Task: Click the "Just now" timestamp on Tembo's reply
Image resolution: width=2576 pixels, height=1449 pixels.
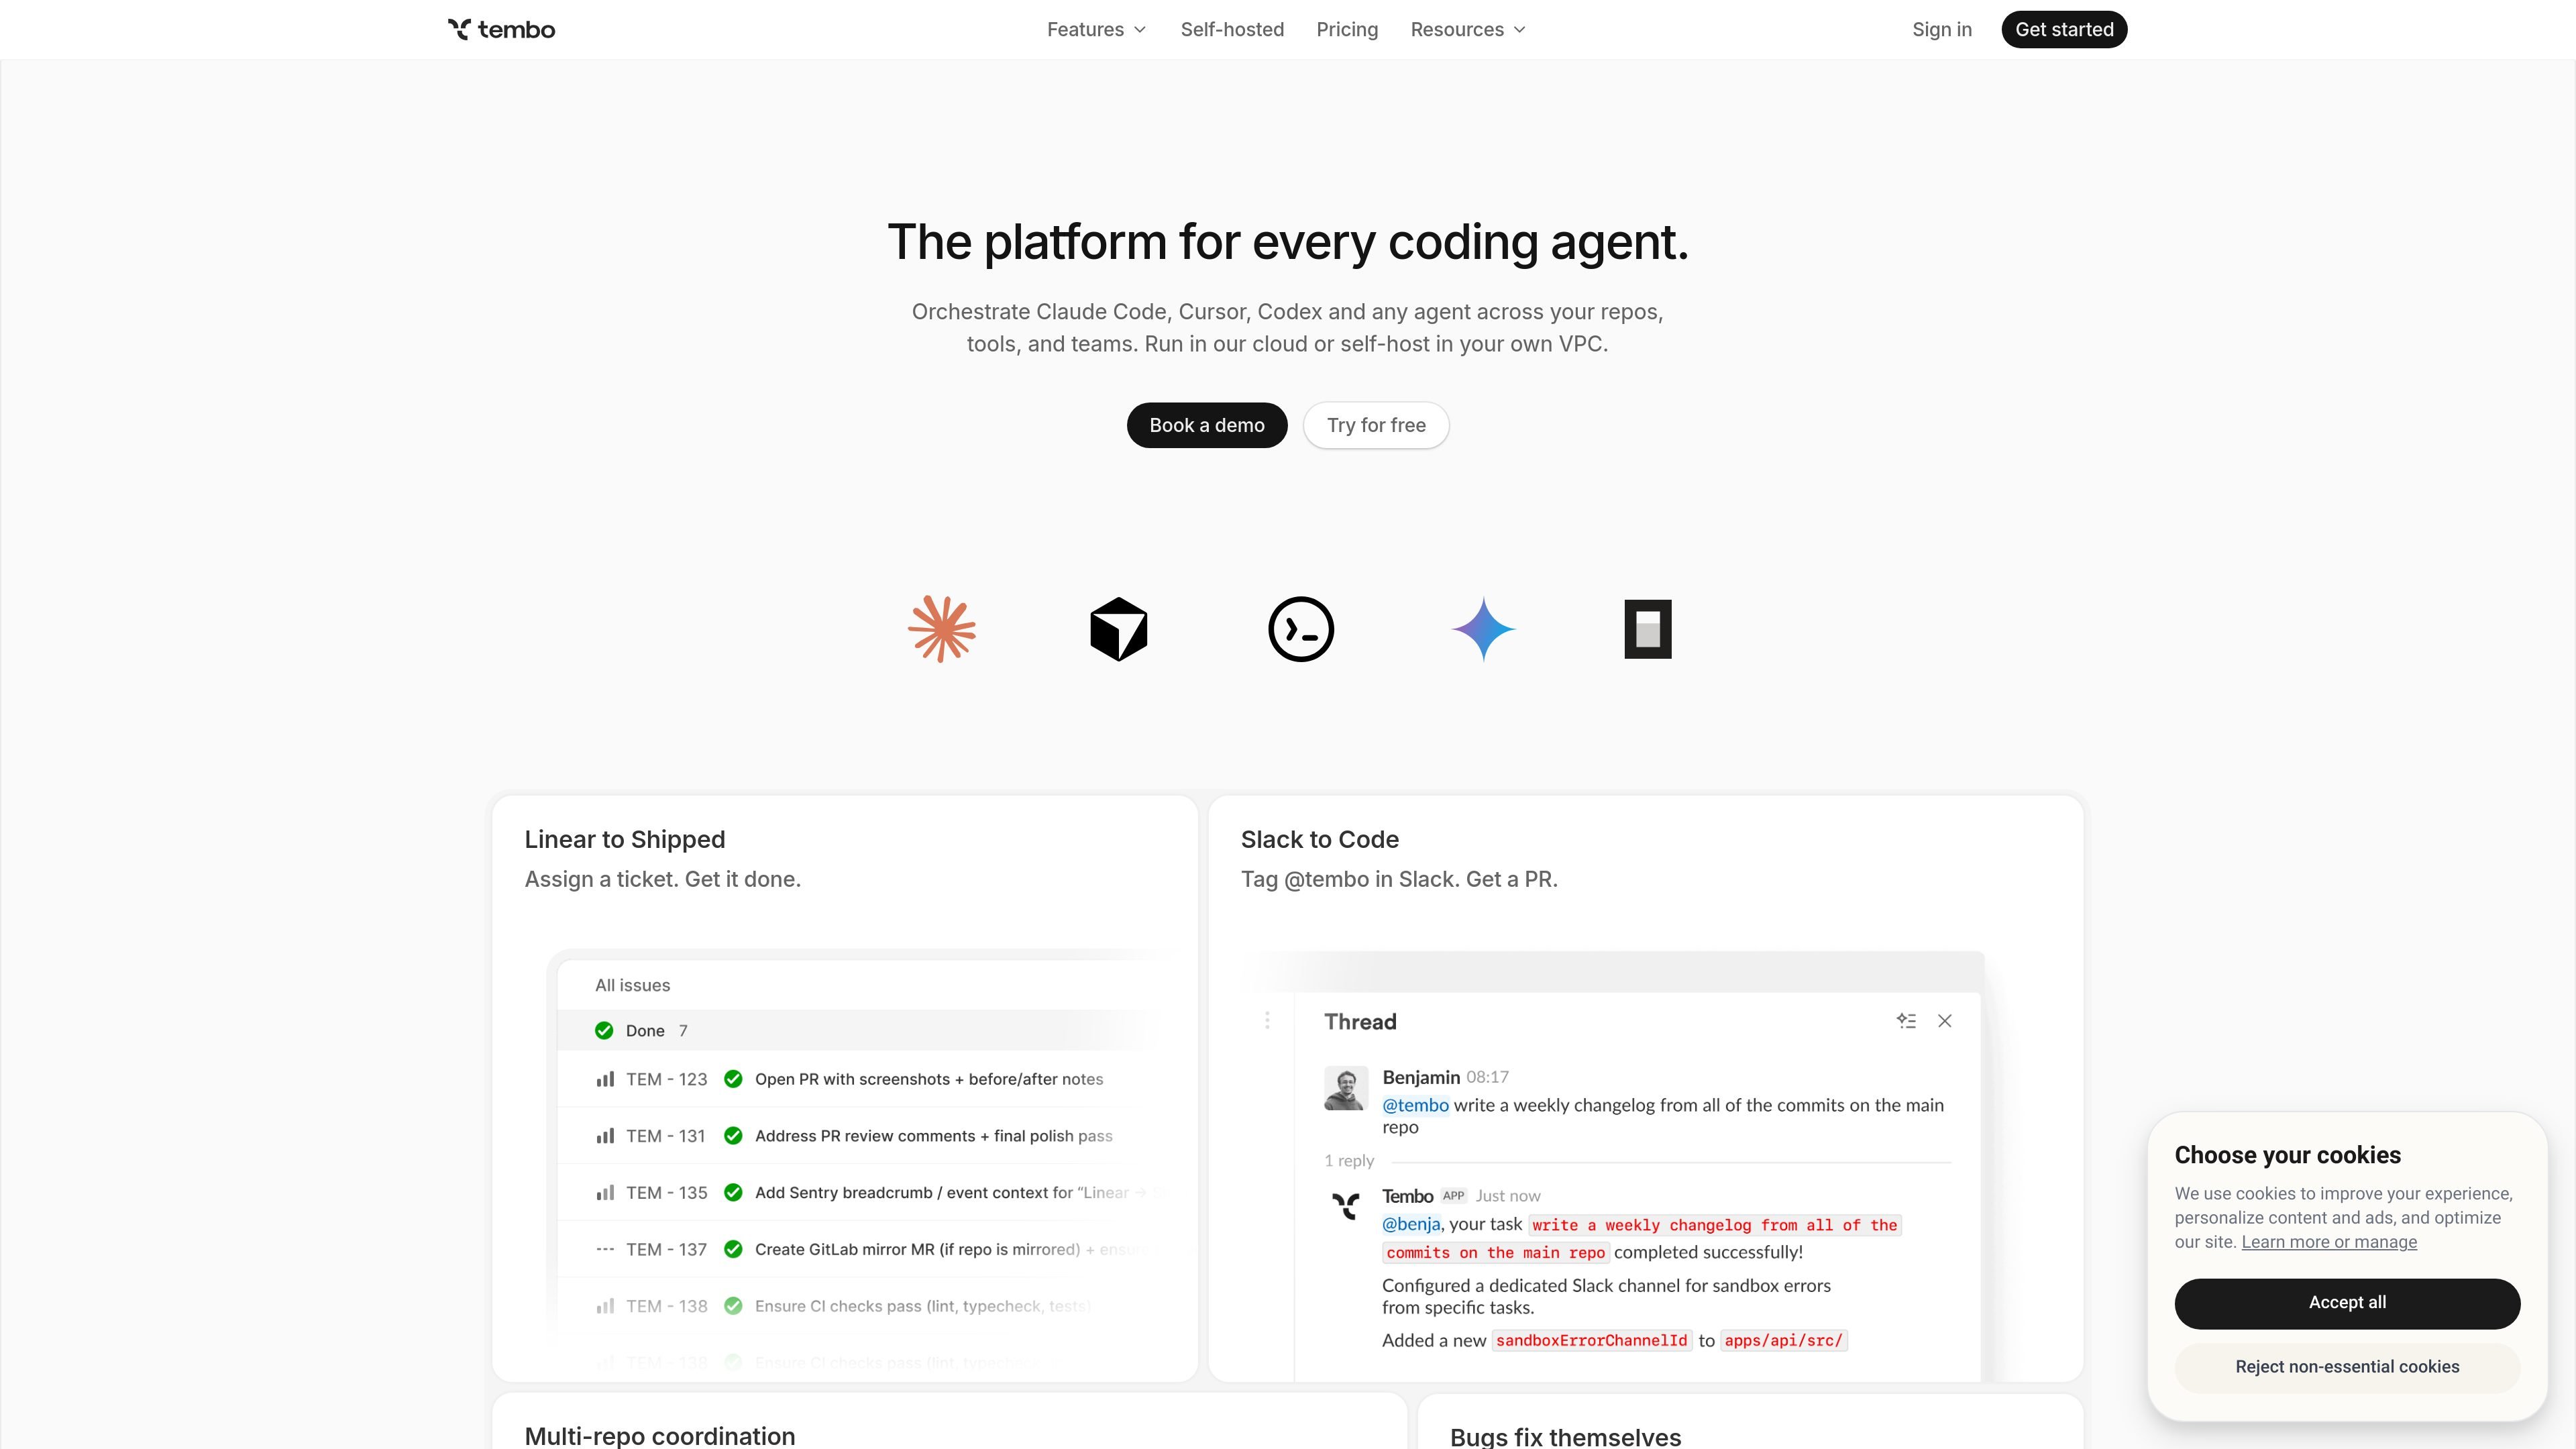Action: pos(1508,1196)
